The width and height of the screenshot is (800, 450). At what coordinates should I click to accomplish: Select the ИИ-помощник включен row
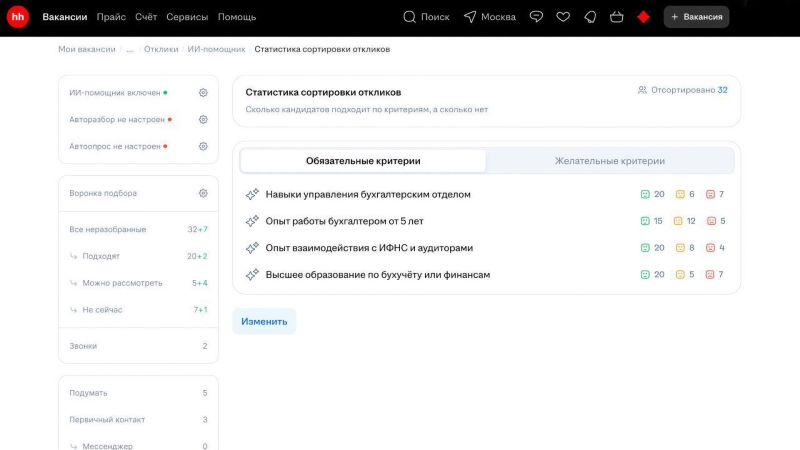(138, 92)
